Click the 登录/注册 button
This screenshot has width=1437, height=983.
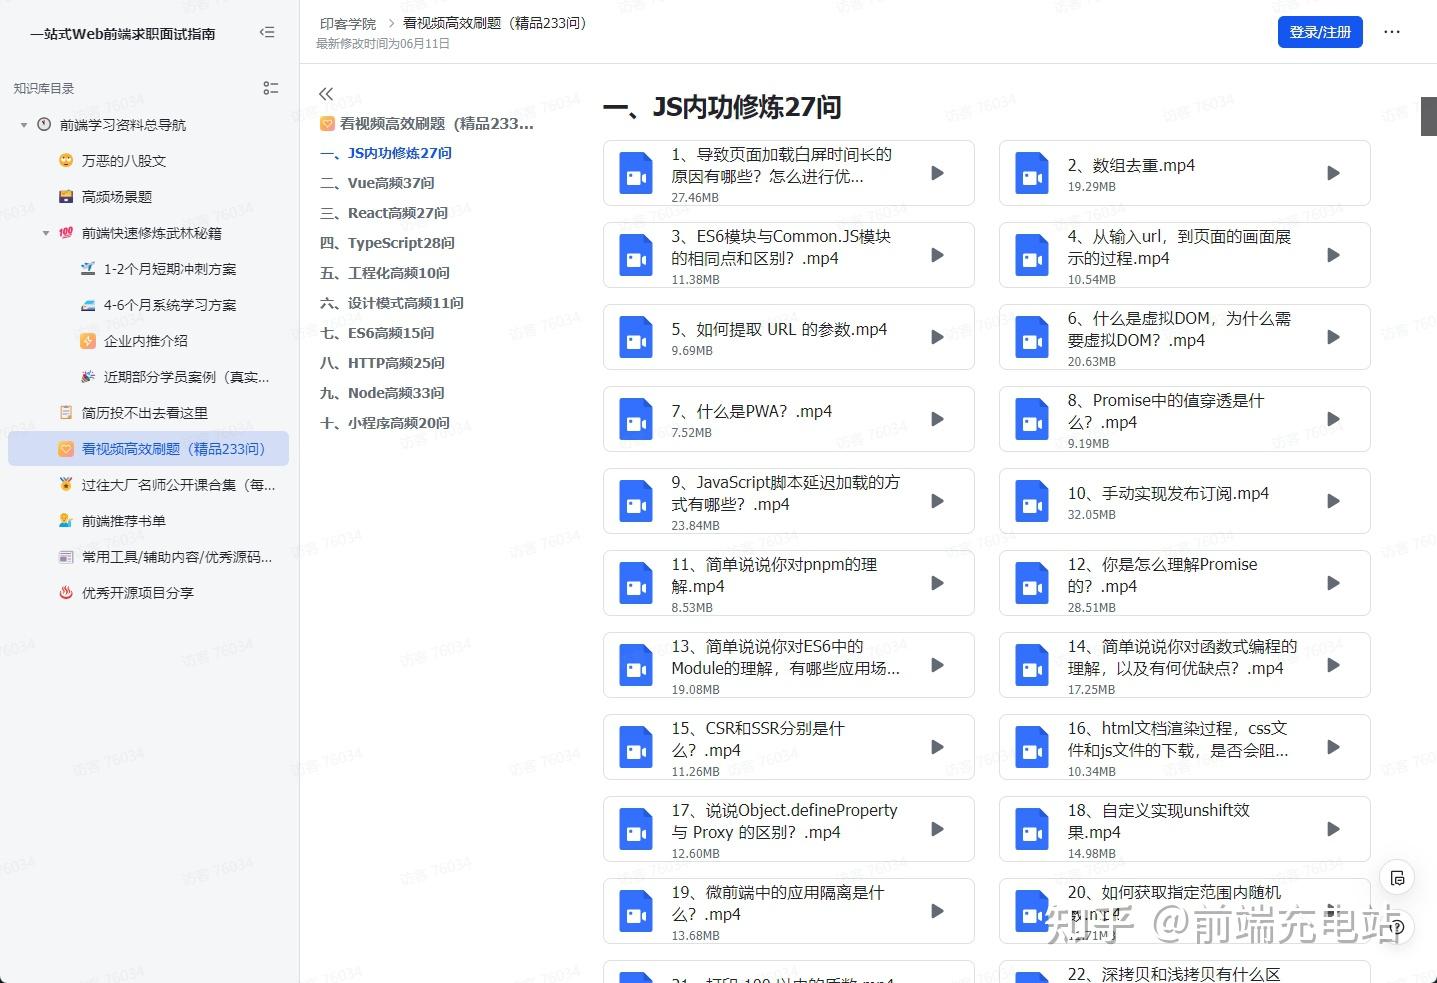pos(1320,32)
